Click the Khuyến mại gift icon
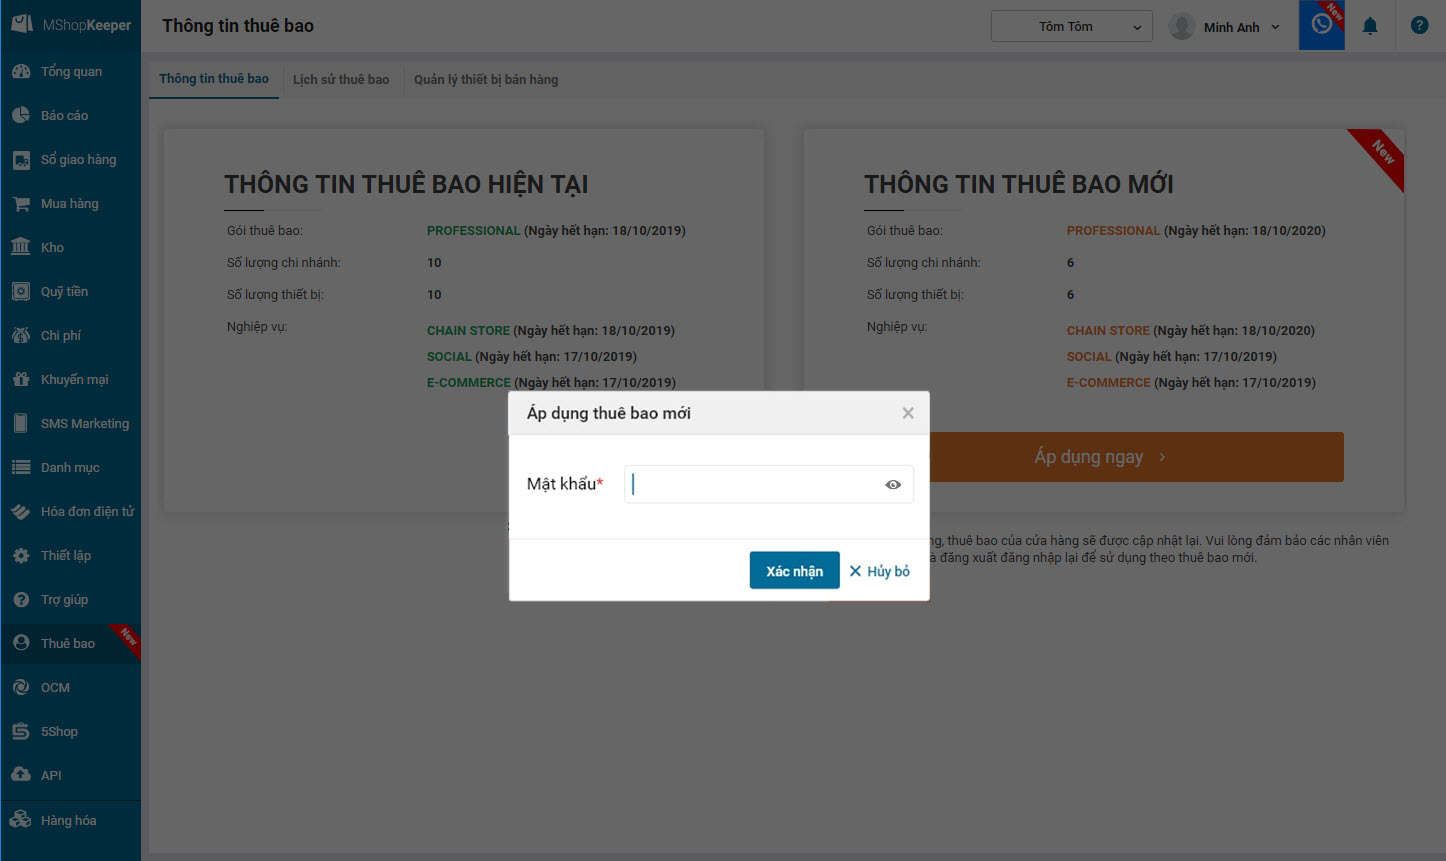Image resolution: width=1446 pixels, height=861 pixels. (x=21, y=380)
